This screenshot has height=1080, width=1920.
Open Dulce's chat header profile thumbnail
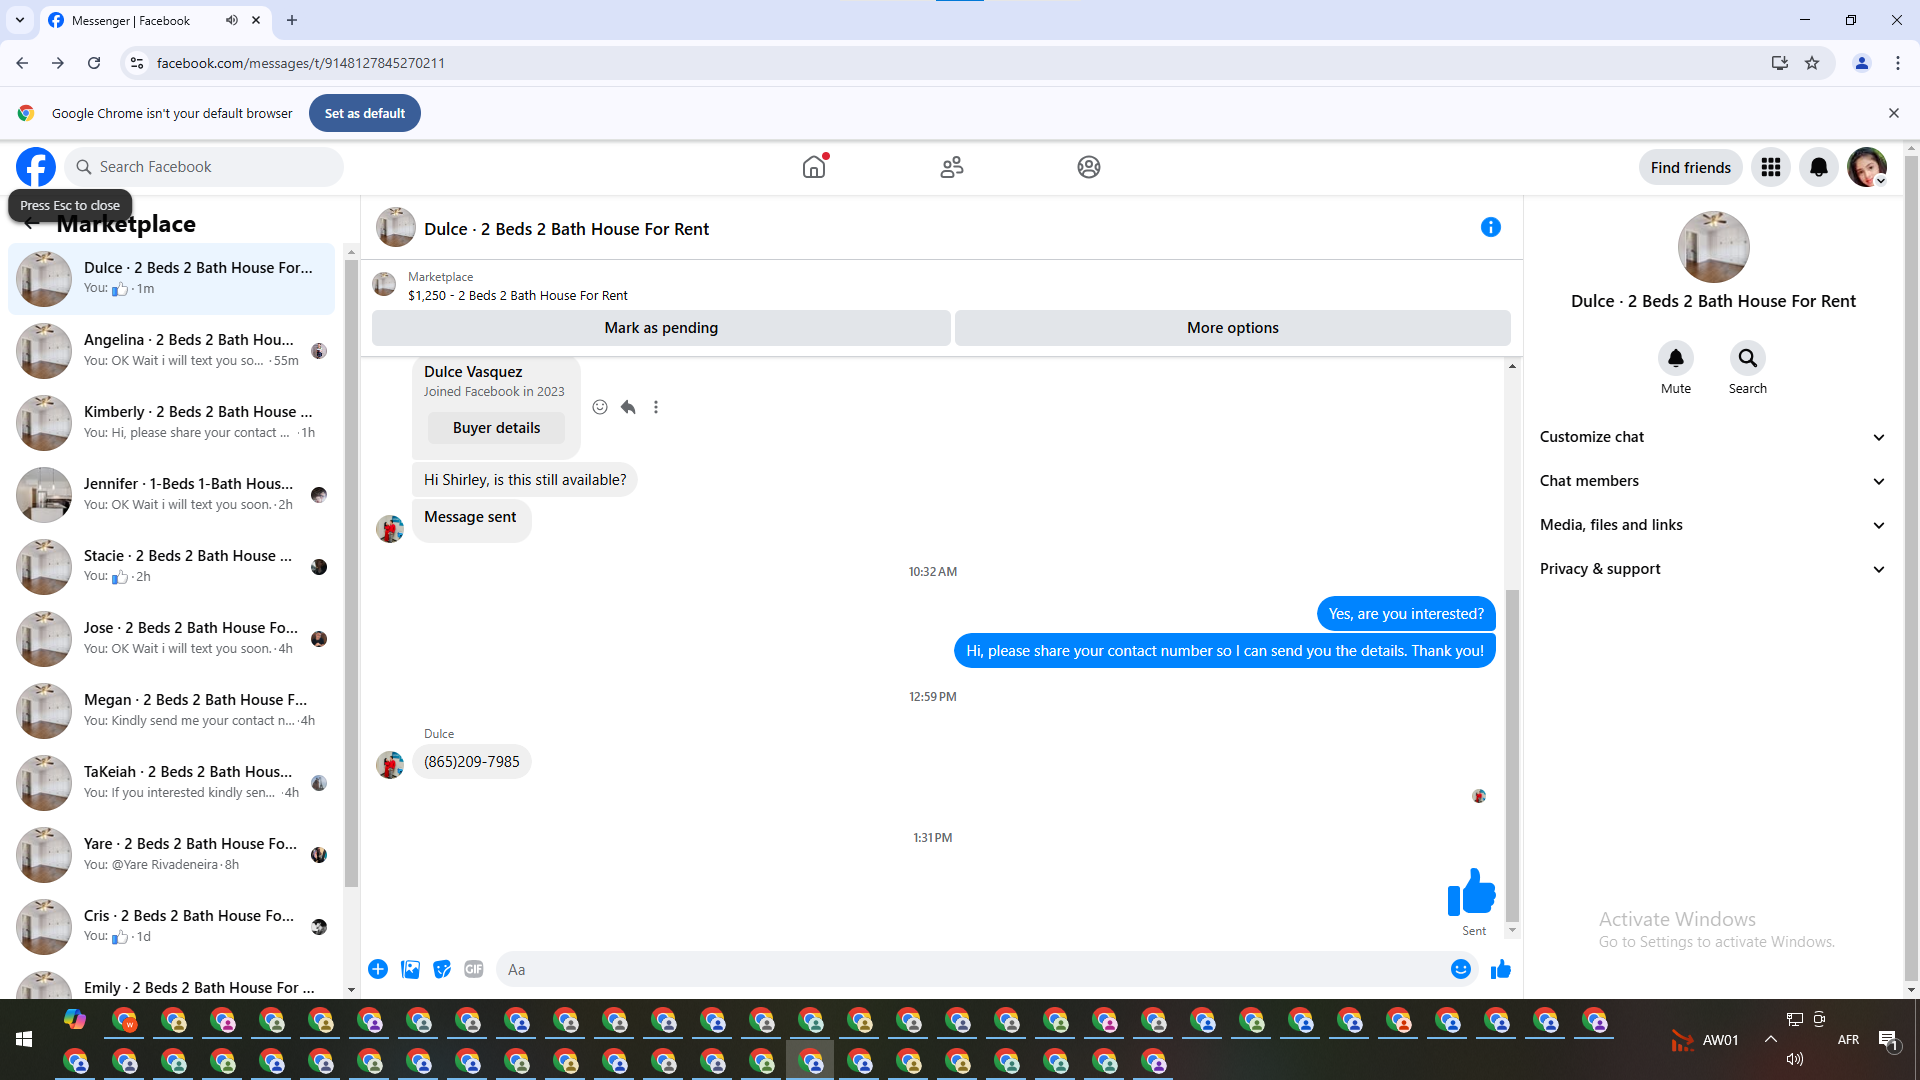pyautogui.click(x=396, y=228)
